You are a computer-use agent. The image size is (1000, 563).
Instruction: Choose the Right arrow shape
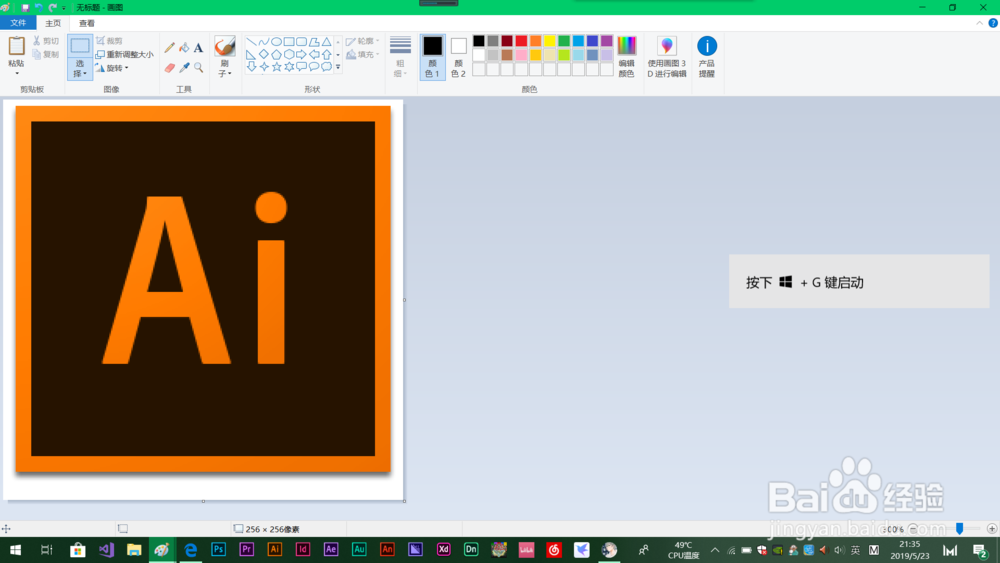click(302, 54)
